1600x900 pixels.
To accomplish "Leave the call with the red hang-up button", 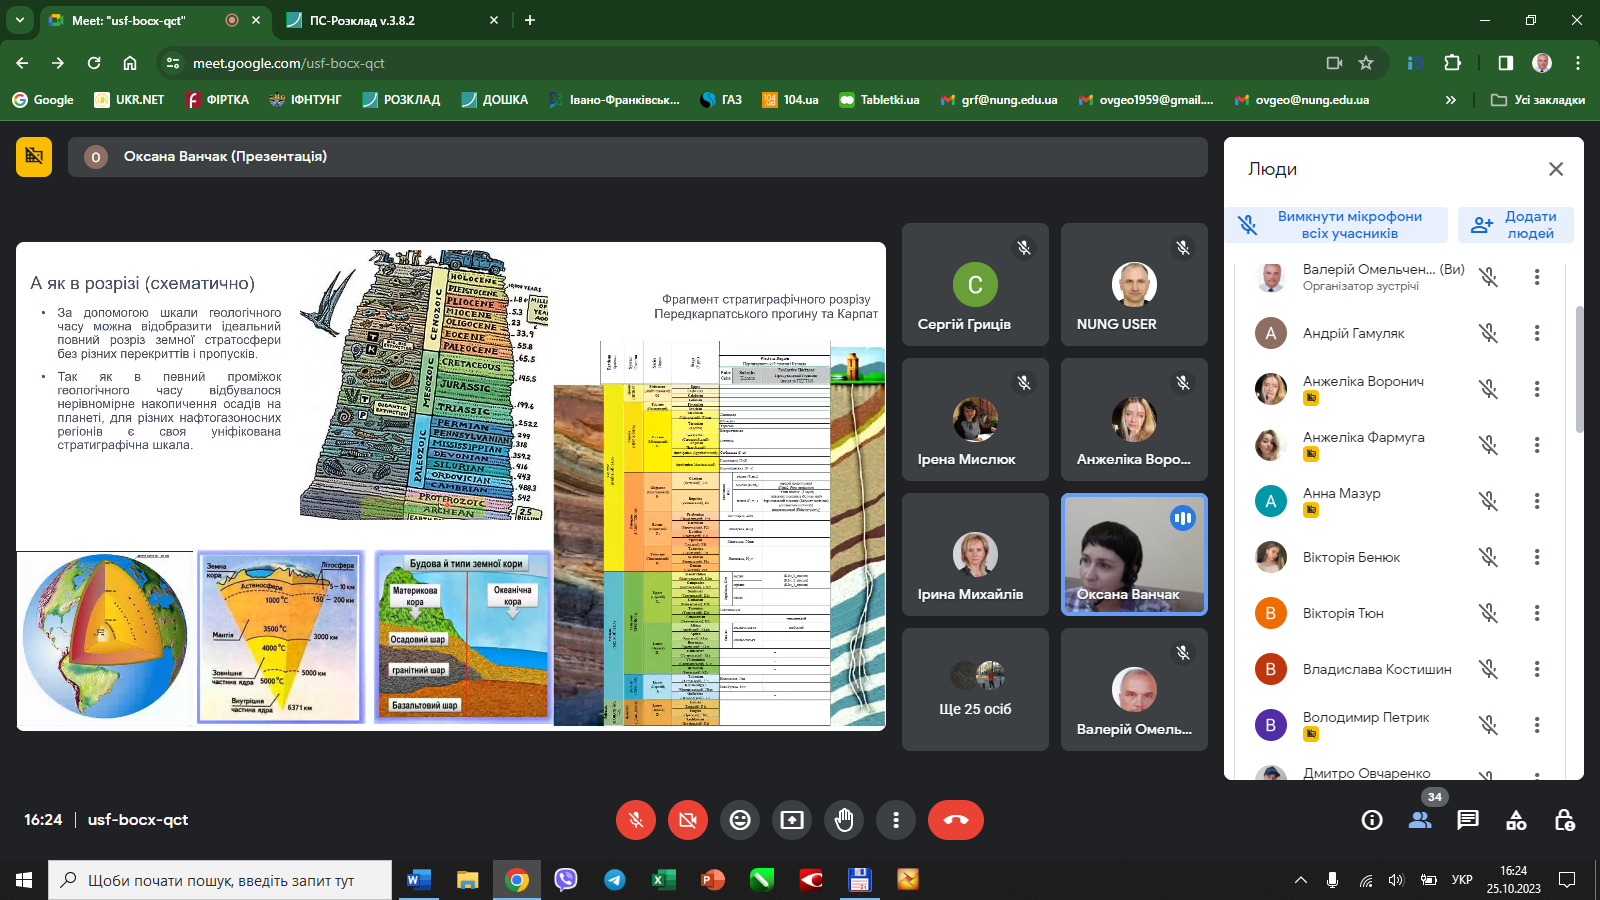I will [955, 820].
